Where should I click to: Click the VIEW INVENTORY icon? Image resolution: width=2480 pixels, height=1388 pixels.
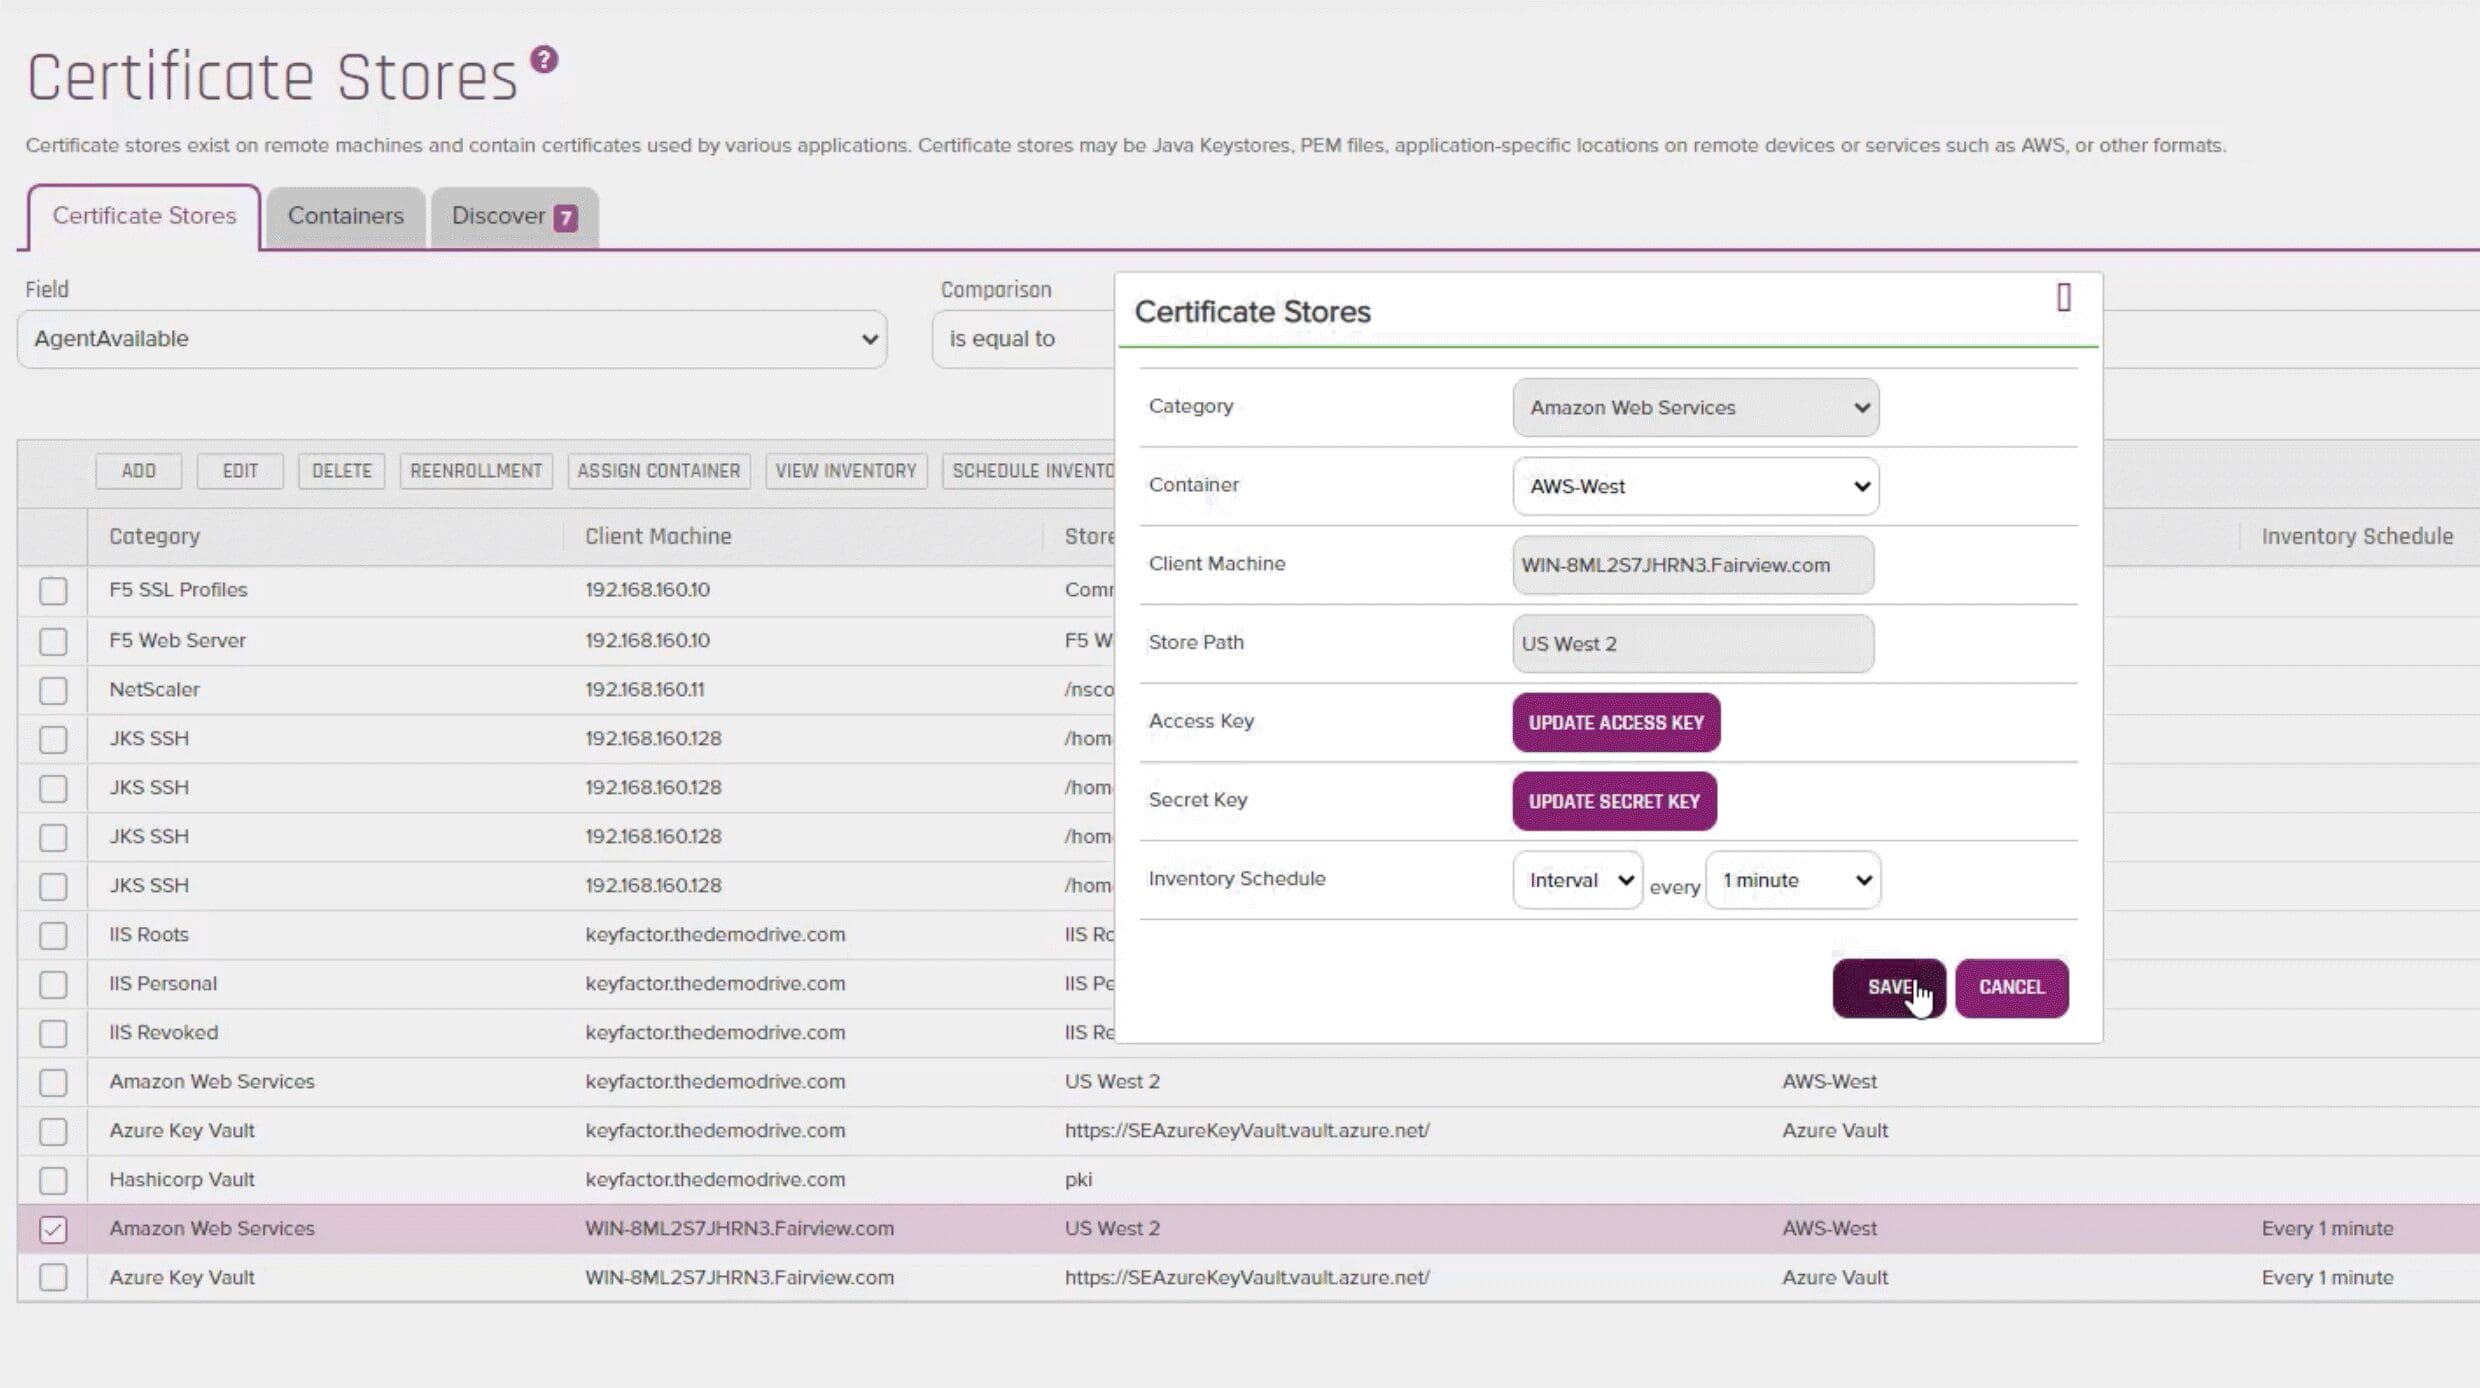(847, 470)
